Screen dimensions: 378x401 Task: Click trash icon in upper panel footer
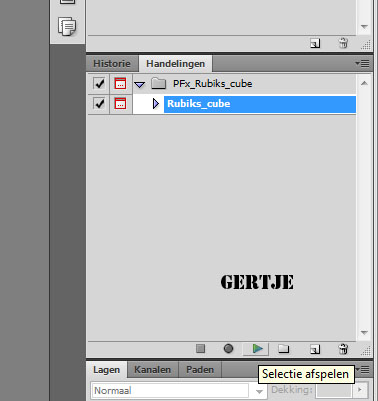[x=343, y=43]
